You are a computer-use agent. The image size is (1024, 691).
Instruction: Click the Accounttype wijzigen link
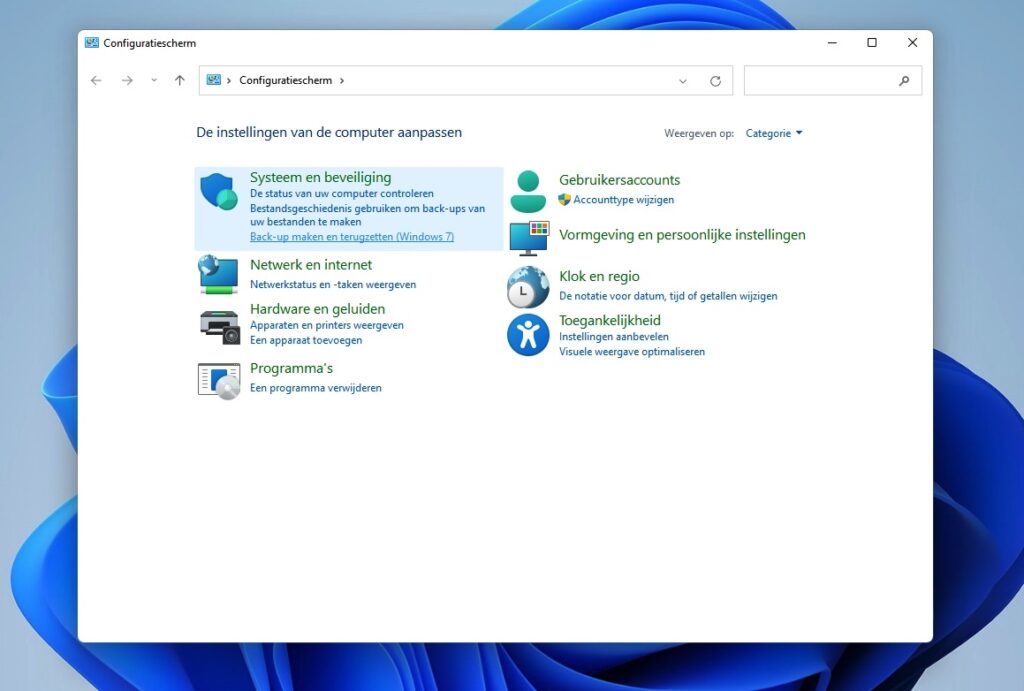tap(624, 200)
